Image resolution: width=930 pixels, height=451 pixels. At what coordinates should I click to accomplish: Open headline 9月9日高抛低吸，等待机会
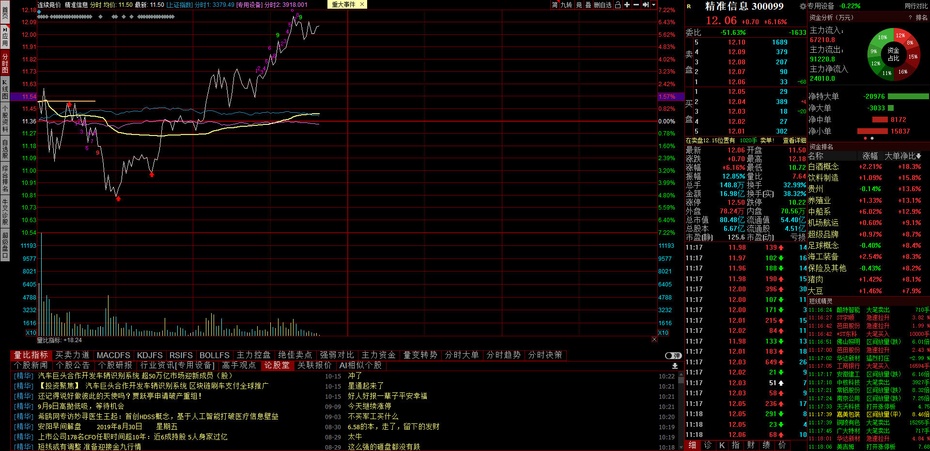pyautogui.click(x=81, y=406)
